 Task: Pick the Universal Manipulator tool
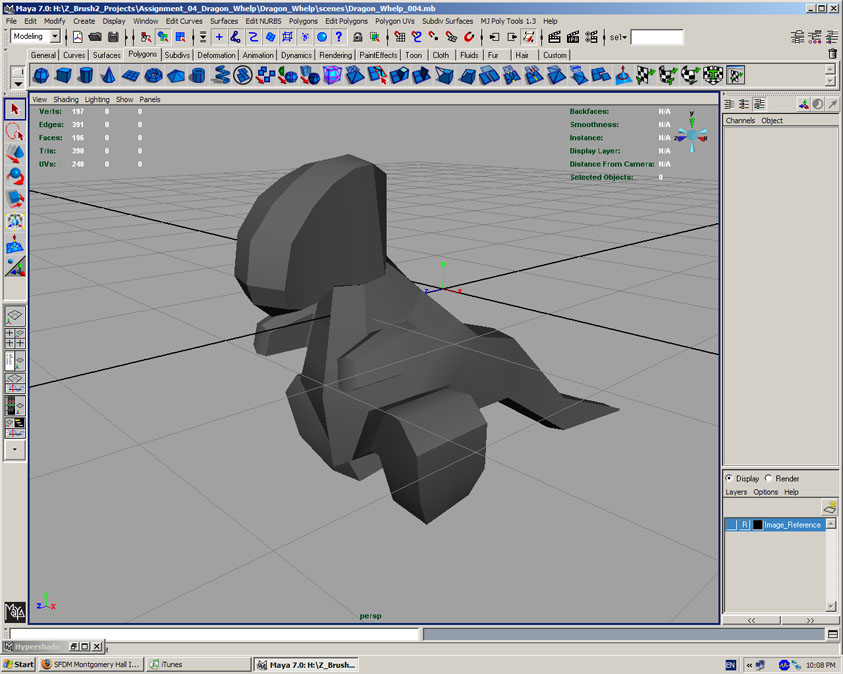(15, 221)
